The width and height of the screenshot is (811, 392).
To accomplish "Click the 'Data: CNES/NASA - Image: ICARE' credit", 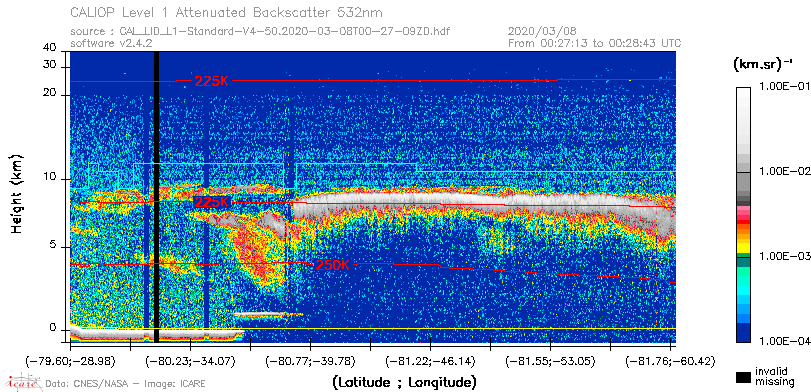I will pyautogui.click(x=125, y=384).
